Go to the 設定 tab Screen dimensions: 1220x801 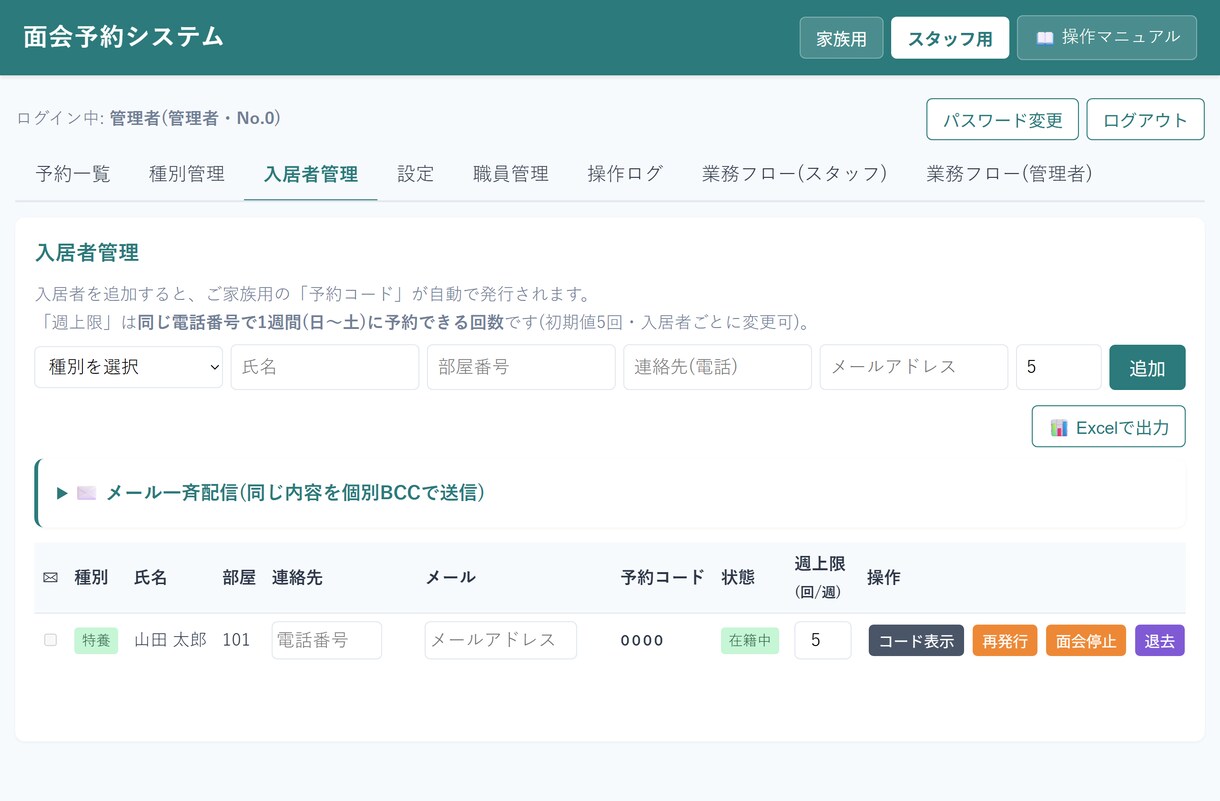[416, 174]
